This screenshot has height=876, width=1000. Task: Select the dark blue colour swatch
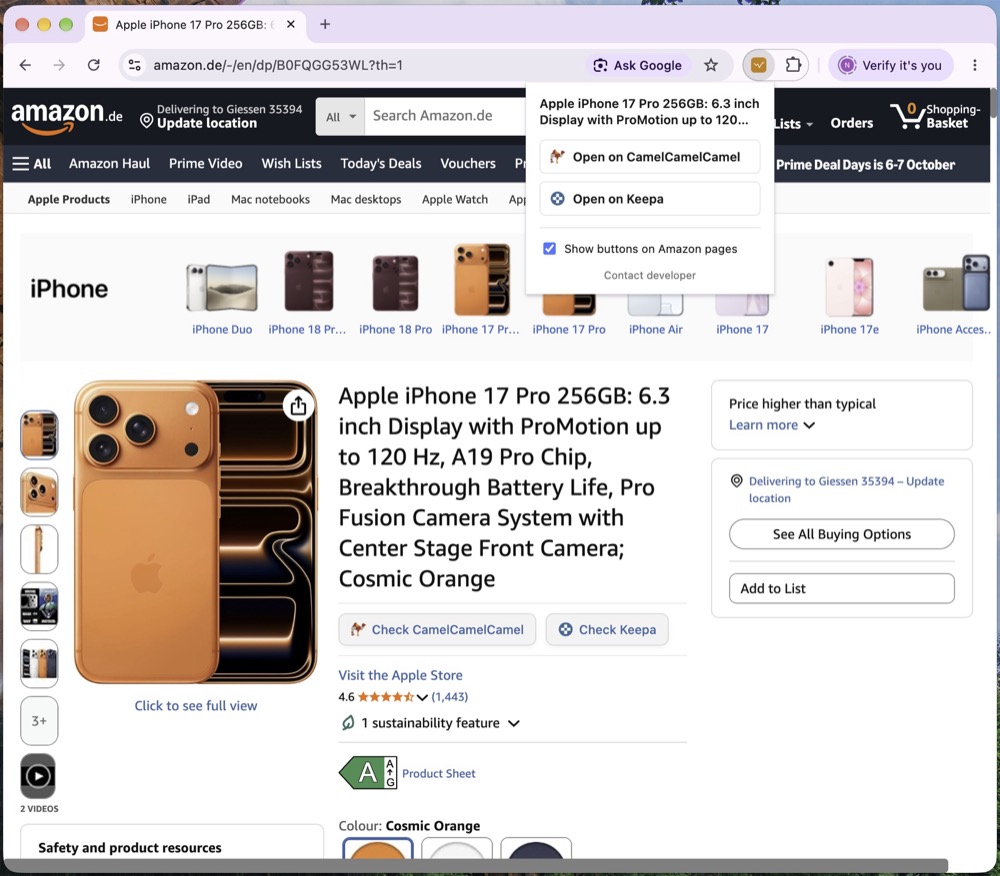point(536,848)
